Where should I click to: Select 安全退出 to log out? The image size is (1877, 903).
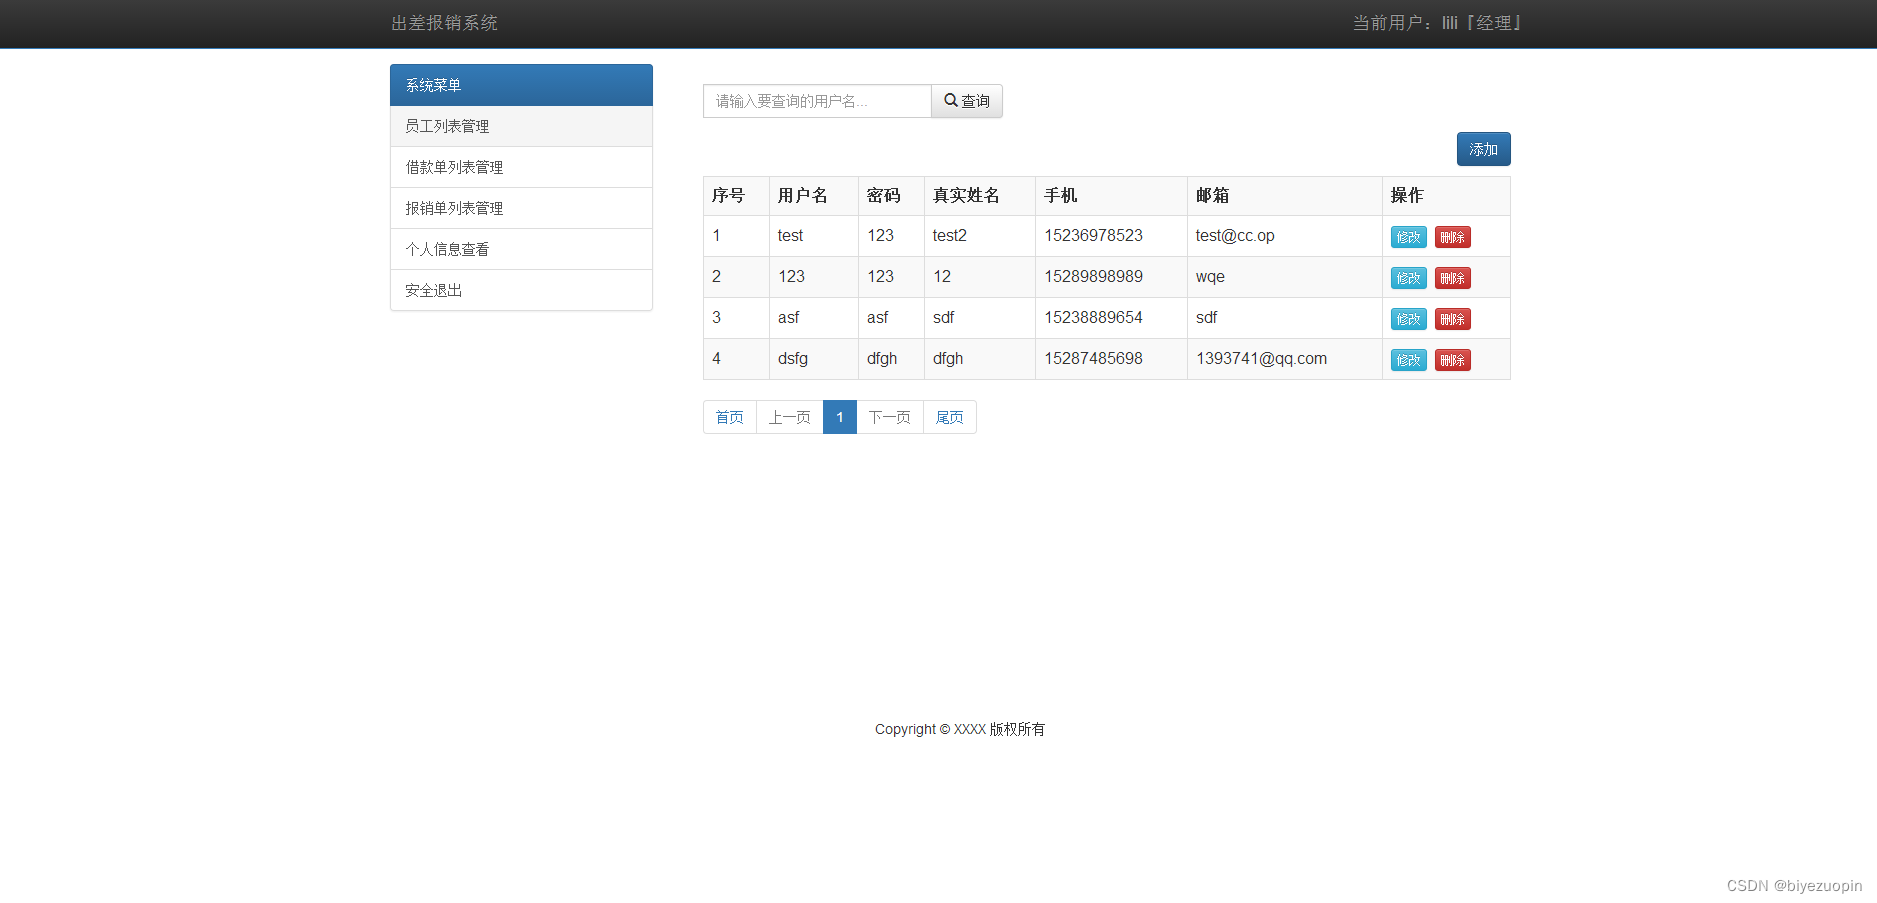pos(521,290)
